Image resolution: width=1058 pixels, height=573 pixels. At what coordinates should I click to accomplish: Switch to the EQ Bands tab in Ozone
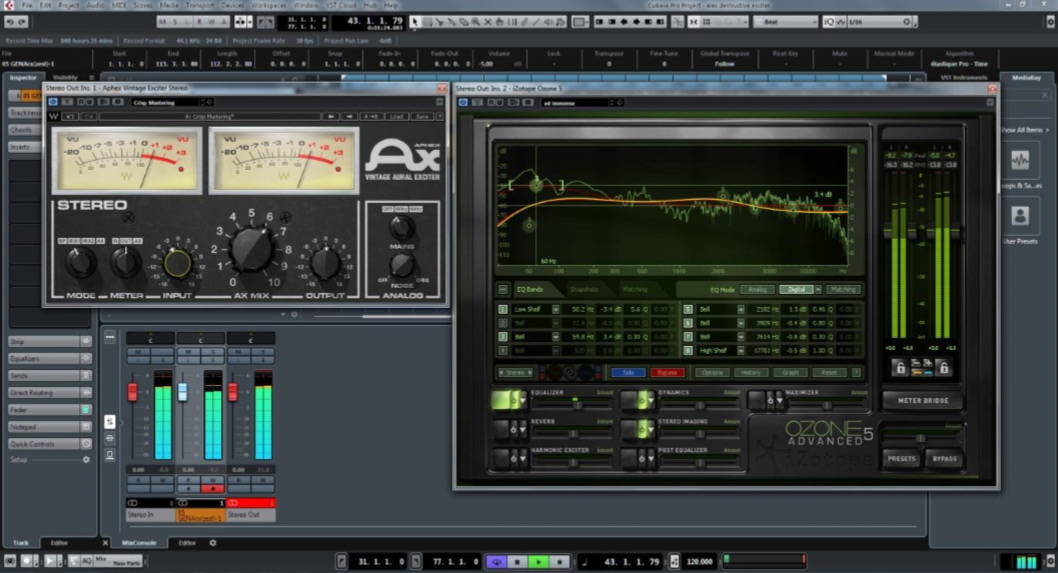point(530,290)
